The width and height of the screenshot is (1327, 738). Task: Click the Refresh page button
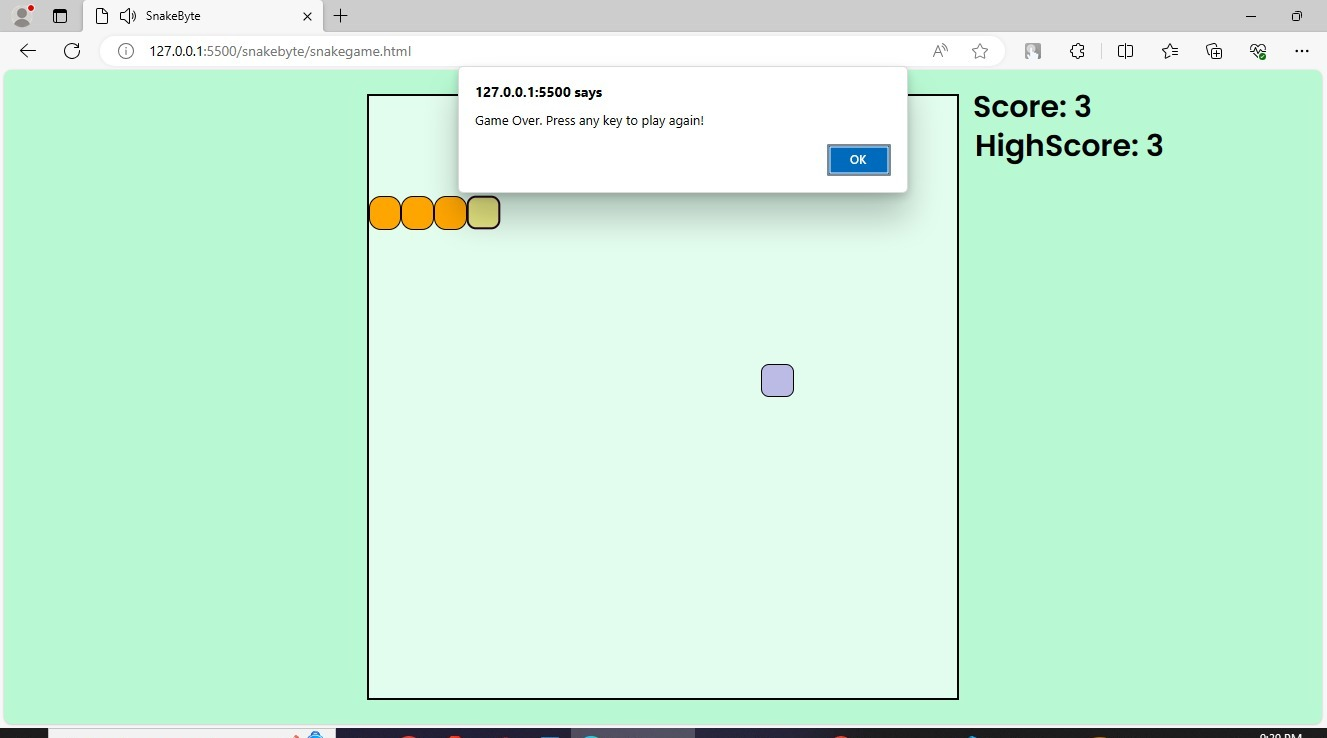coord(71,51)
